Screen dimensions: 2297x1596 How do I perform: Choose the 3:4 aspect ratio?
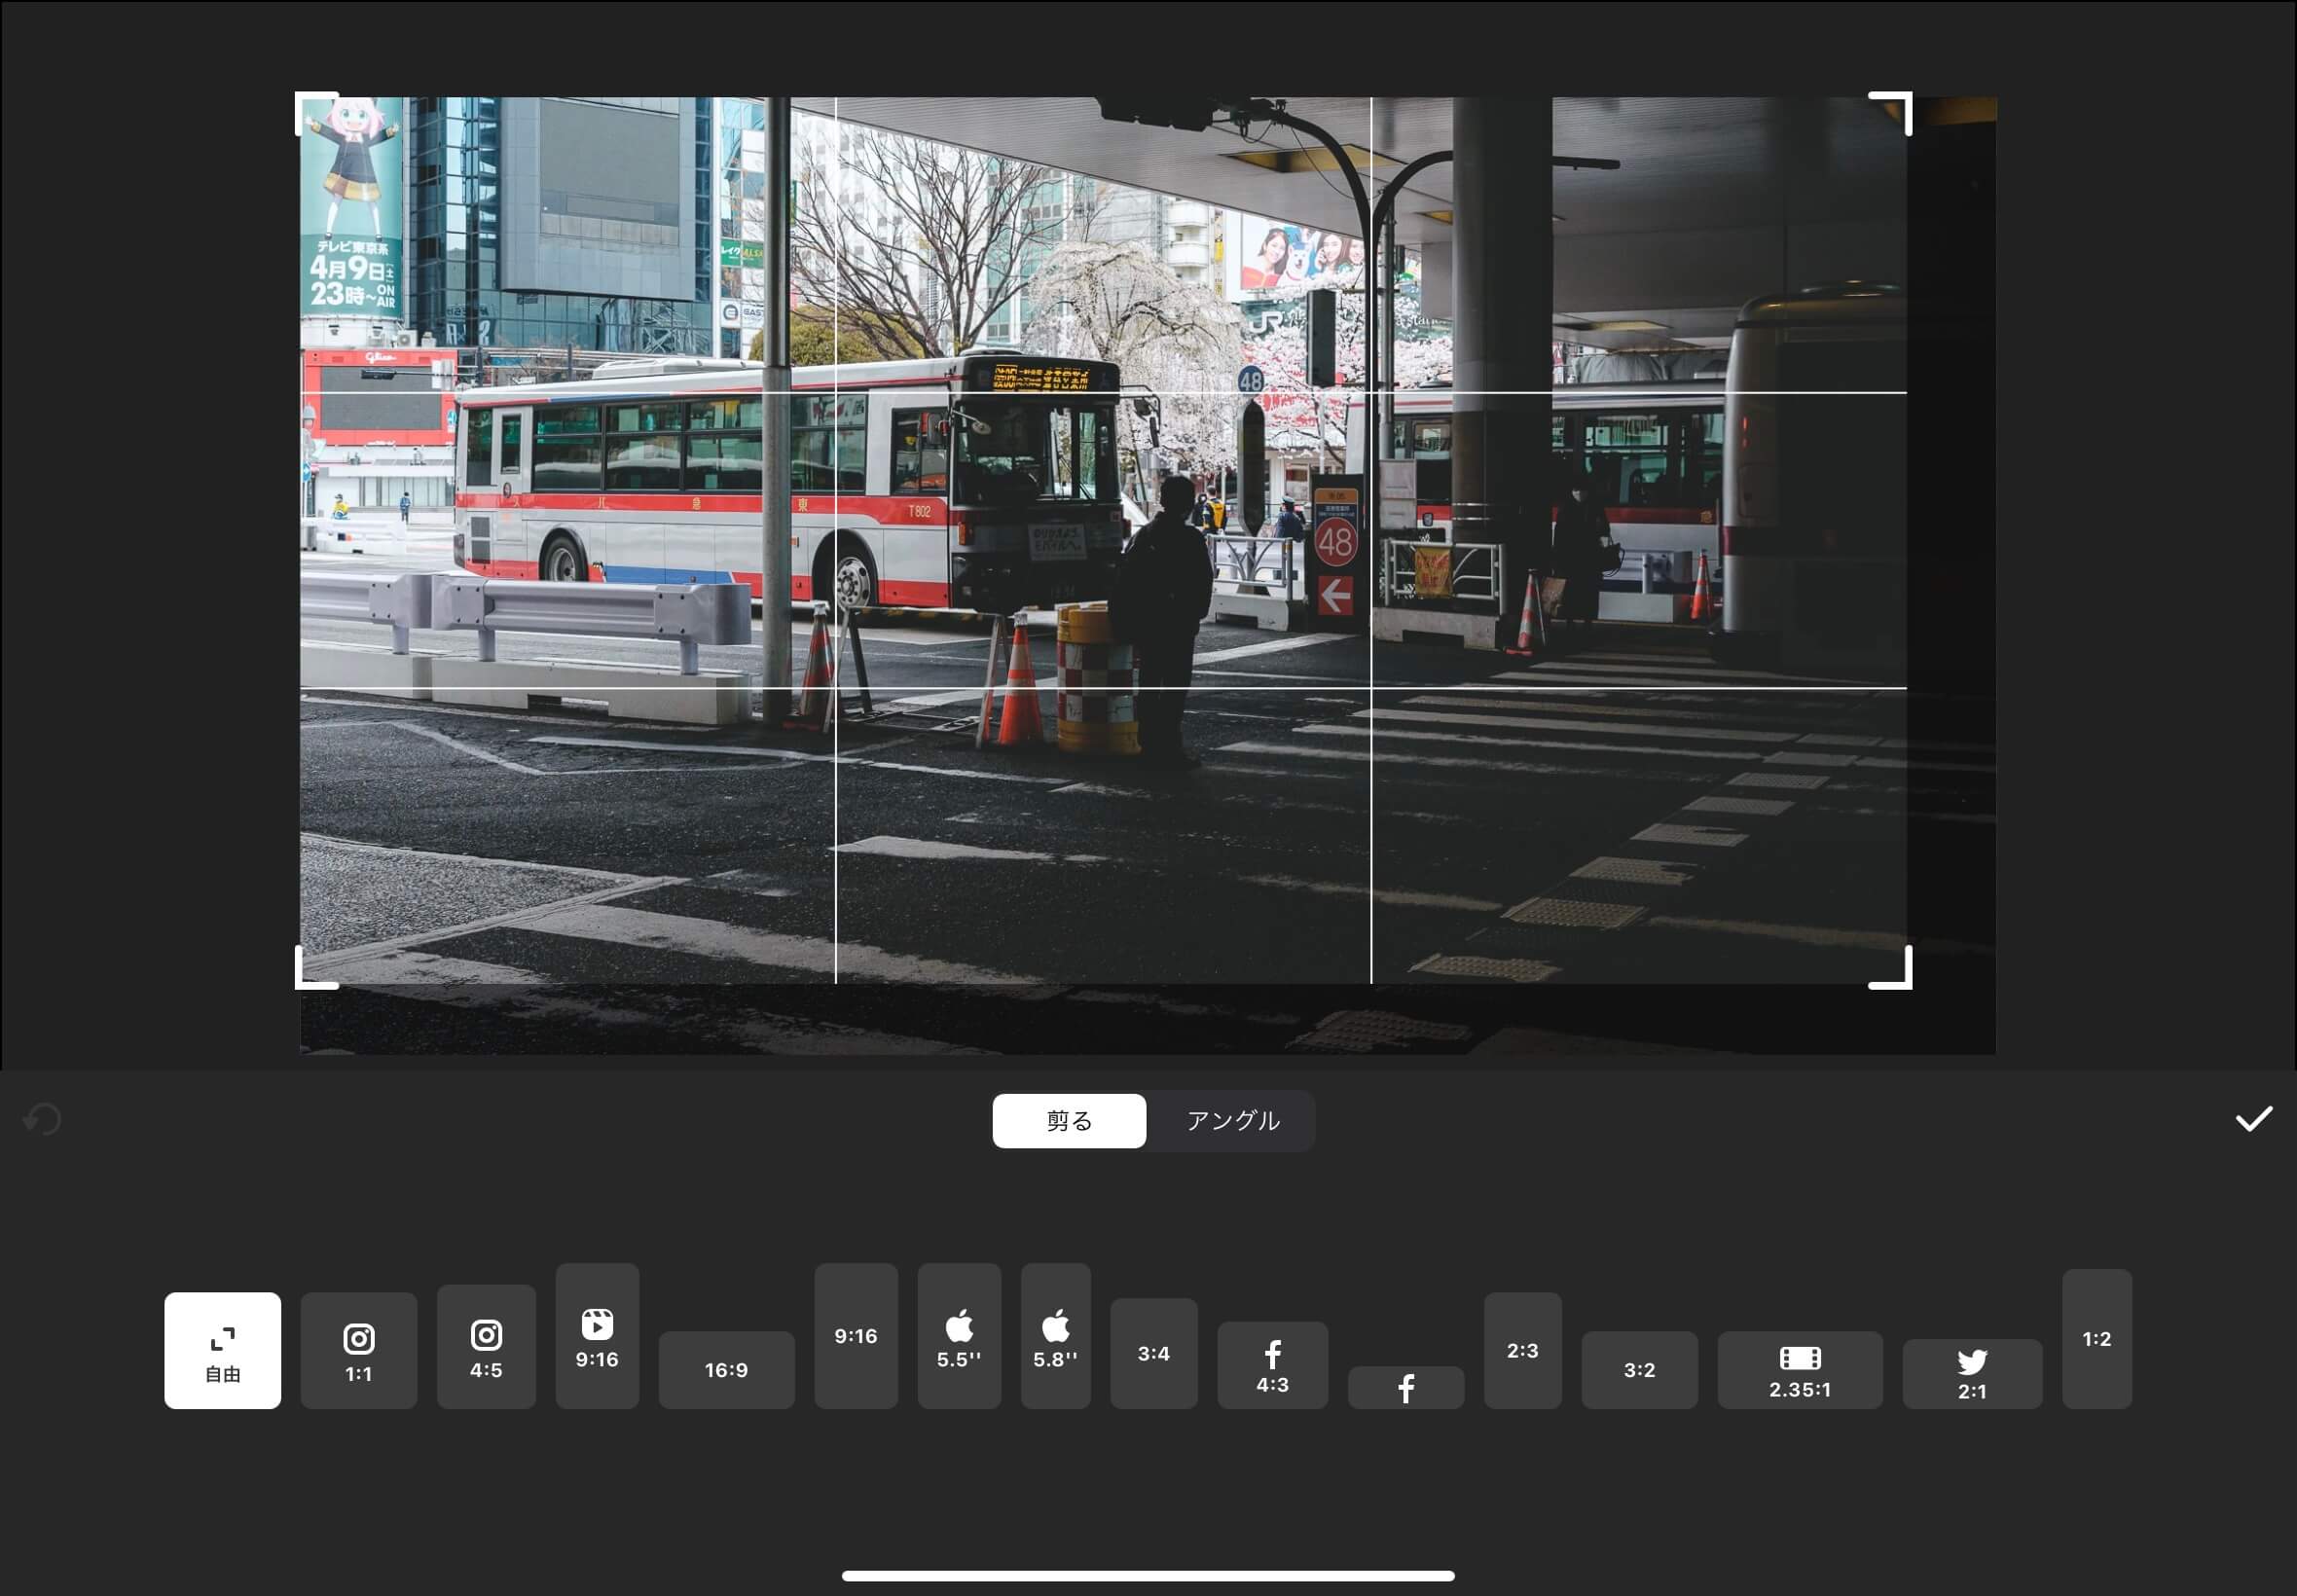[x=1153, y=1353]
